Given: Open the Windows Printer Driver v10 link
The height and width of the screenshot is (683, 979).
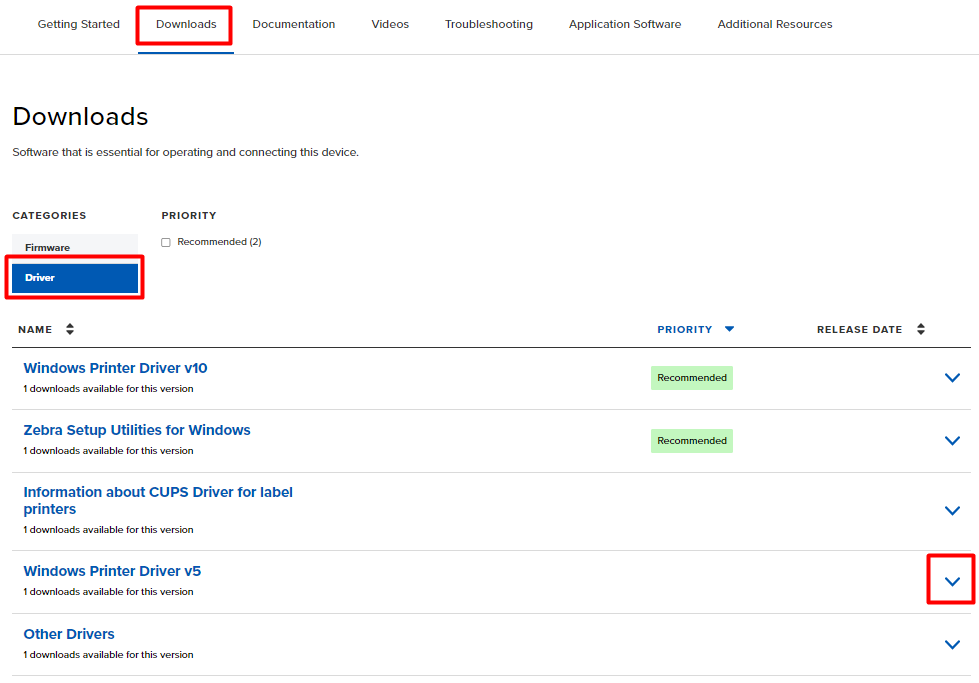Looking at the screenshot, I should 115,368.
